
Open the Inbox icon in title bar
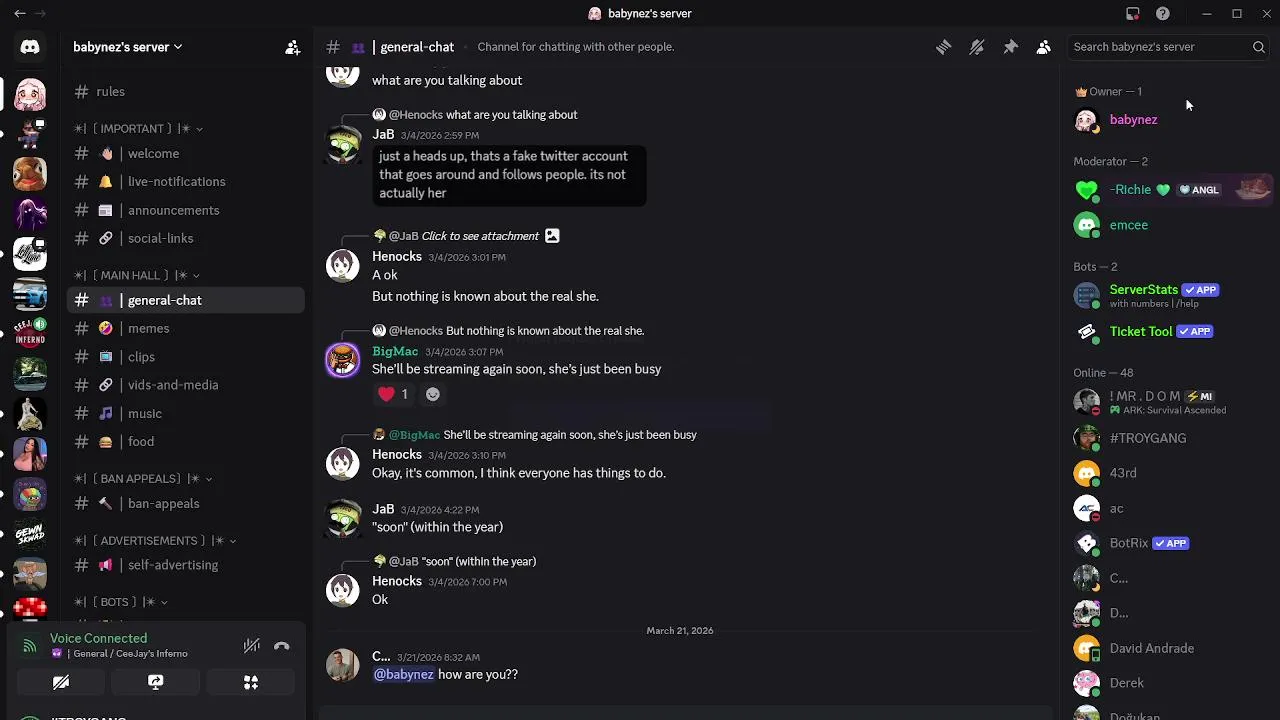1132,14
